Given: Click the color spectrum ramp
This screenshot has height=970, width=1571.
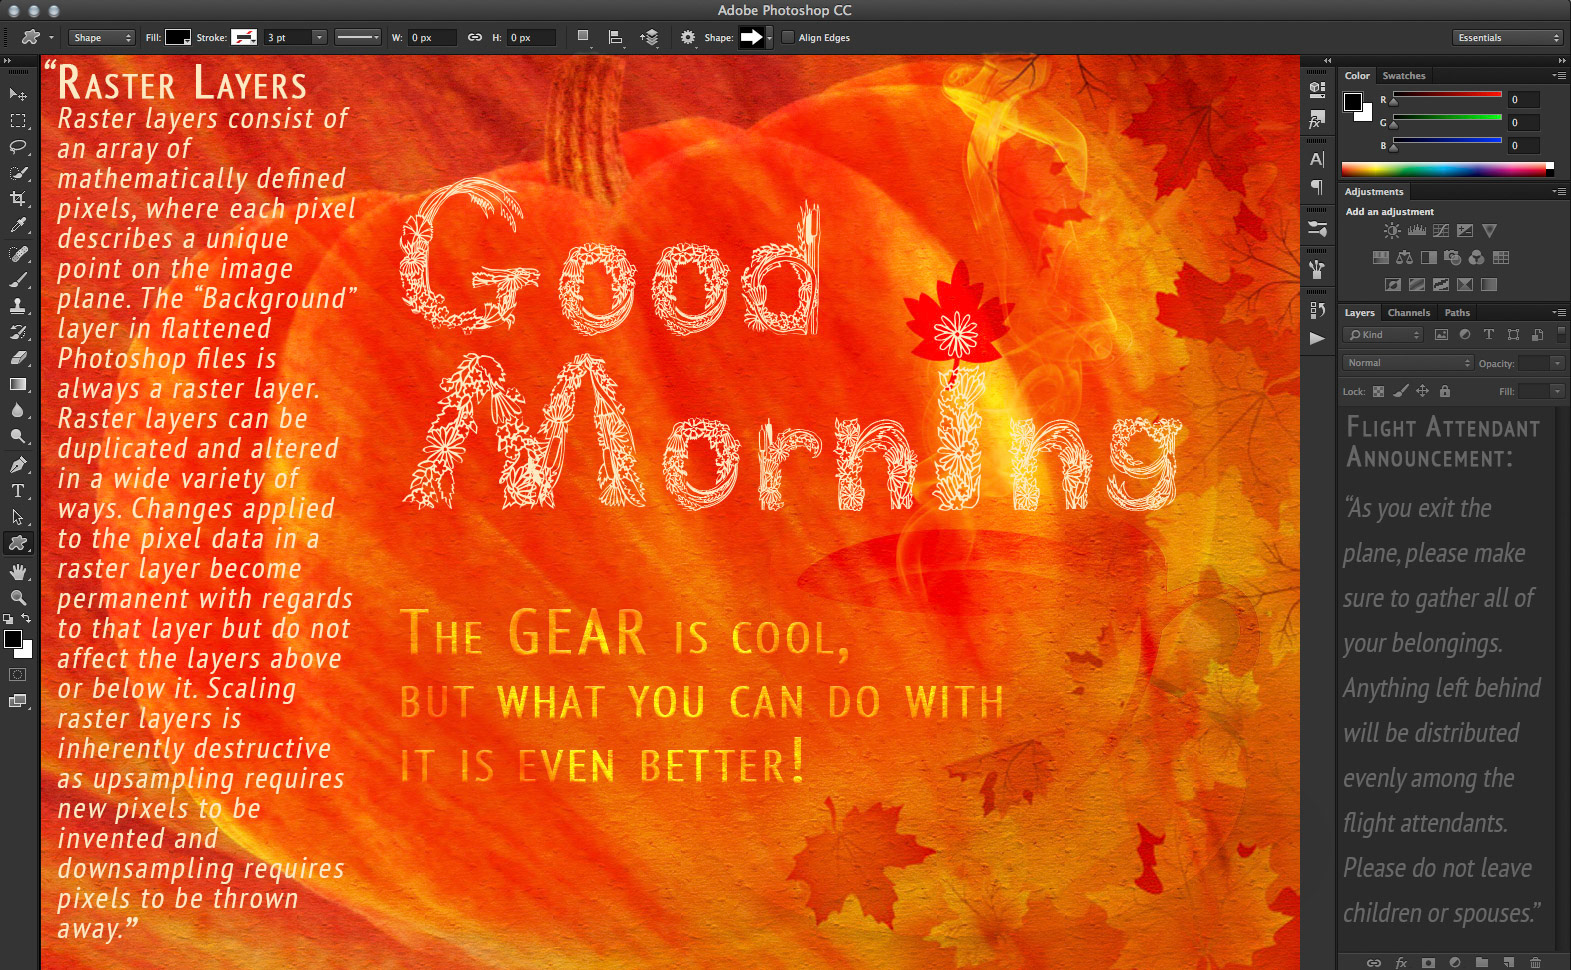Looking at the screenshot, I should (x=1447, y=169).
